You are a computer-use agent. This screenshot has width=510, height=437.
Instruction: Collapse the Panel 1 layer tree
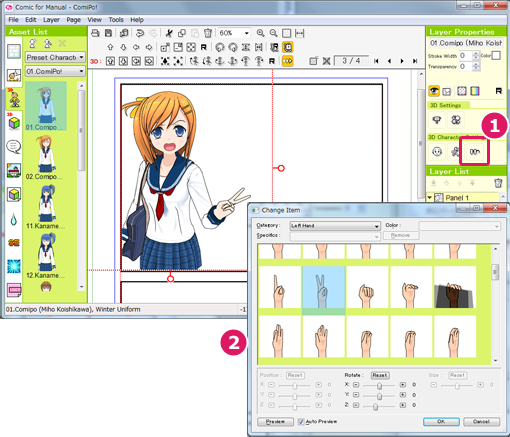[x=430, y=197]
